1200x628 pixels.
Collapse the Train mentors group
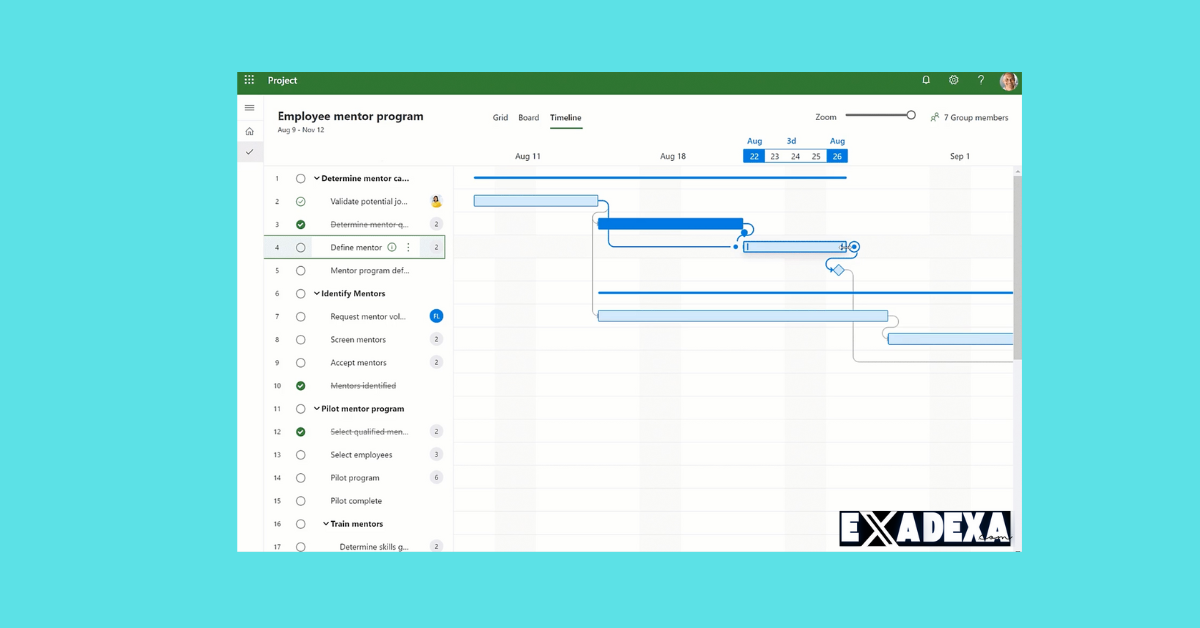[323, 523]
